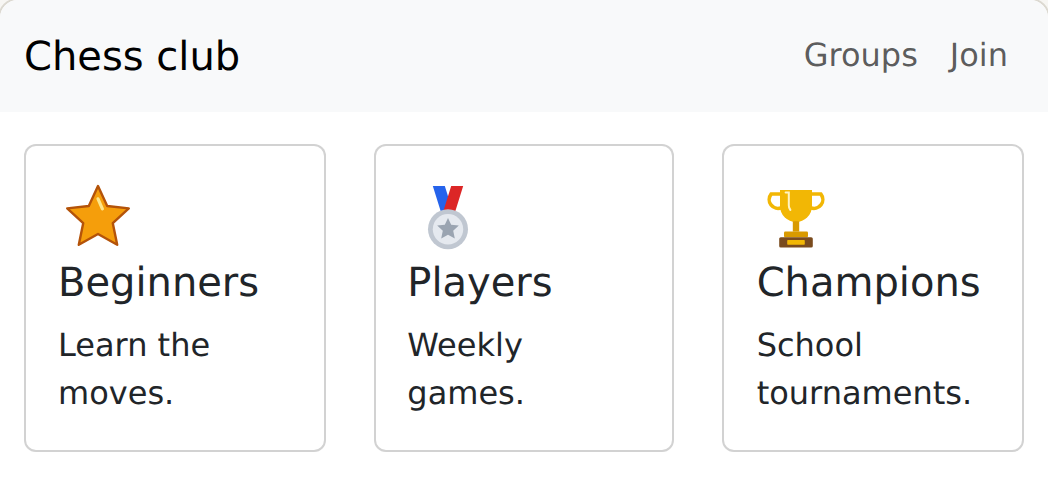This screenshot has width=1048, height=480.
Task: Click the gold trophy icon
Action: [x=795, y=218]
